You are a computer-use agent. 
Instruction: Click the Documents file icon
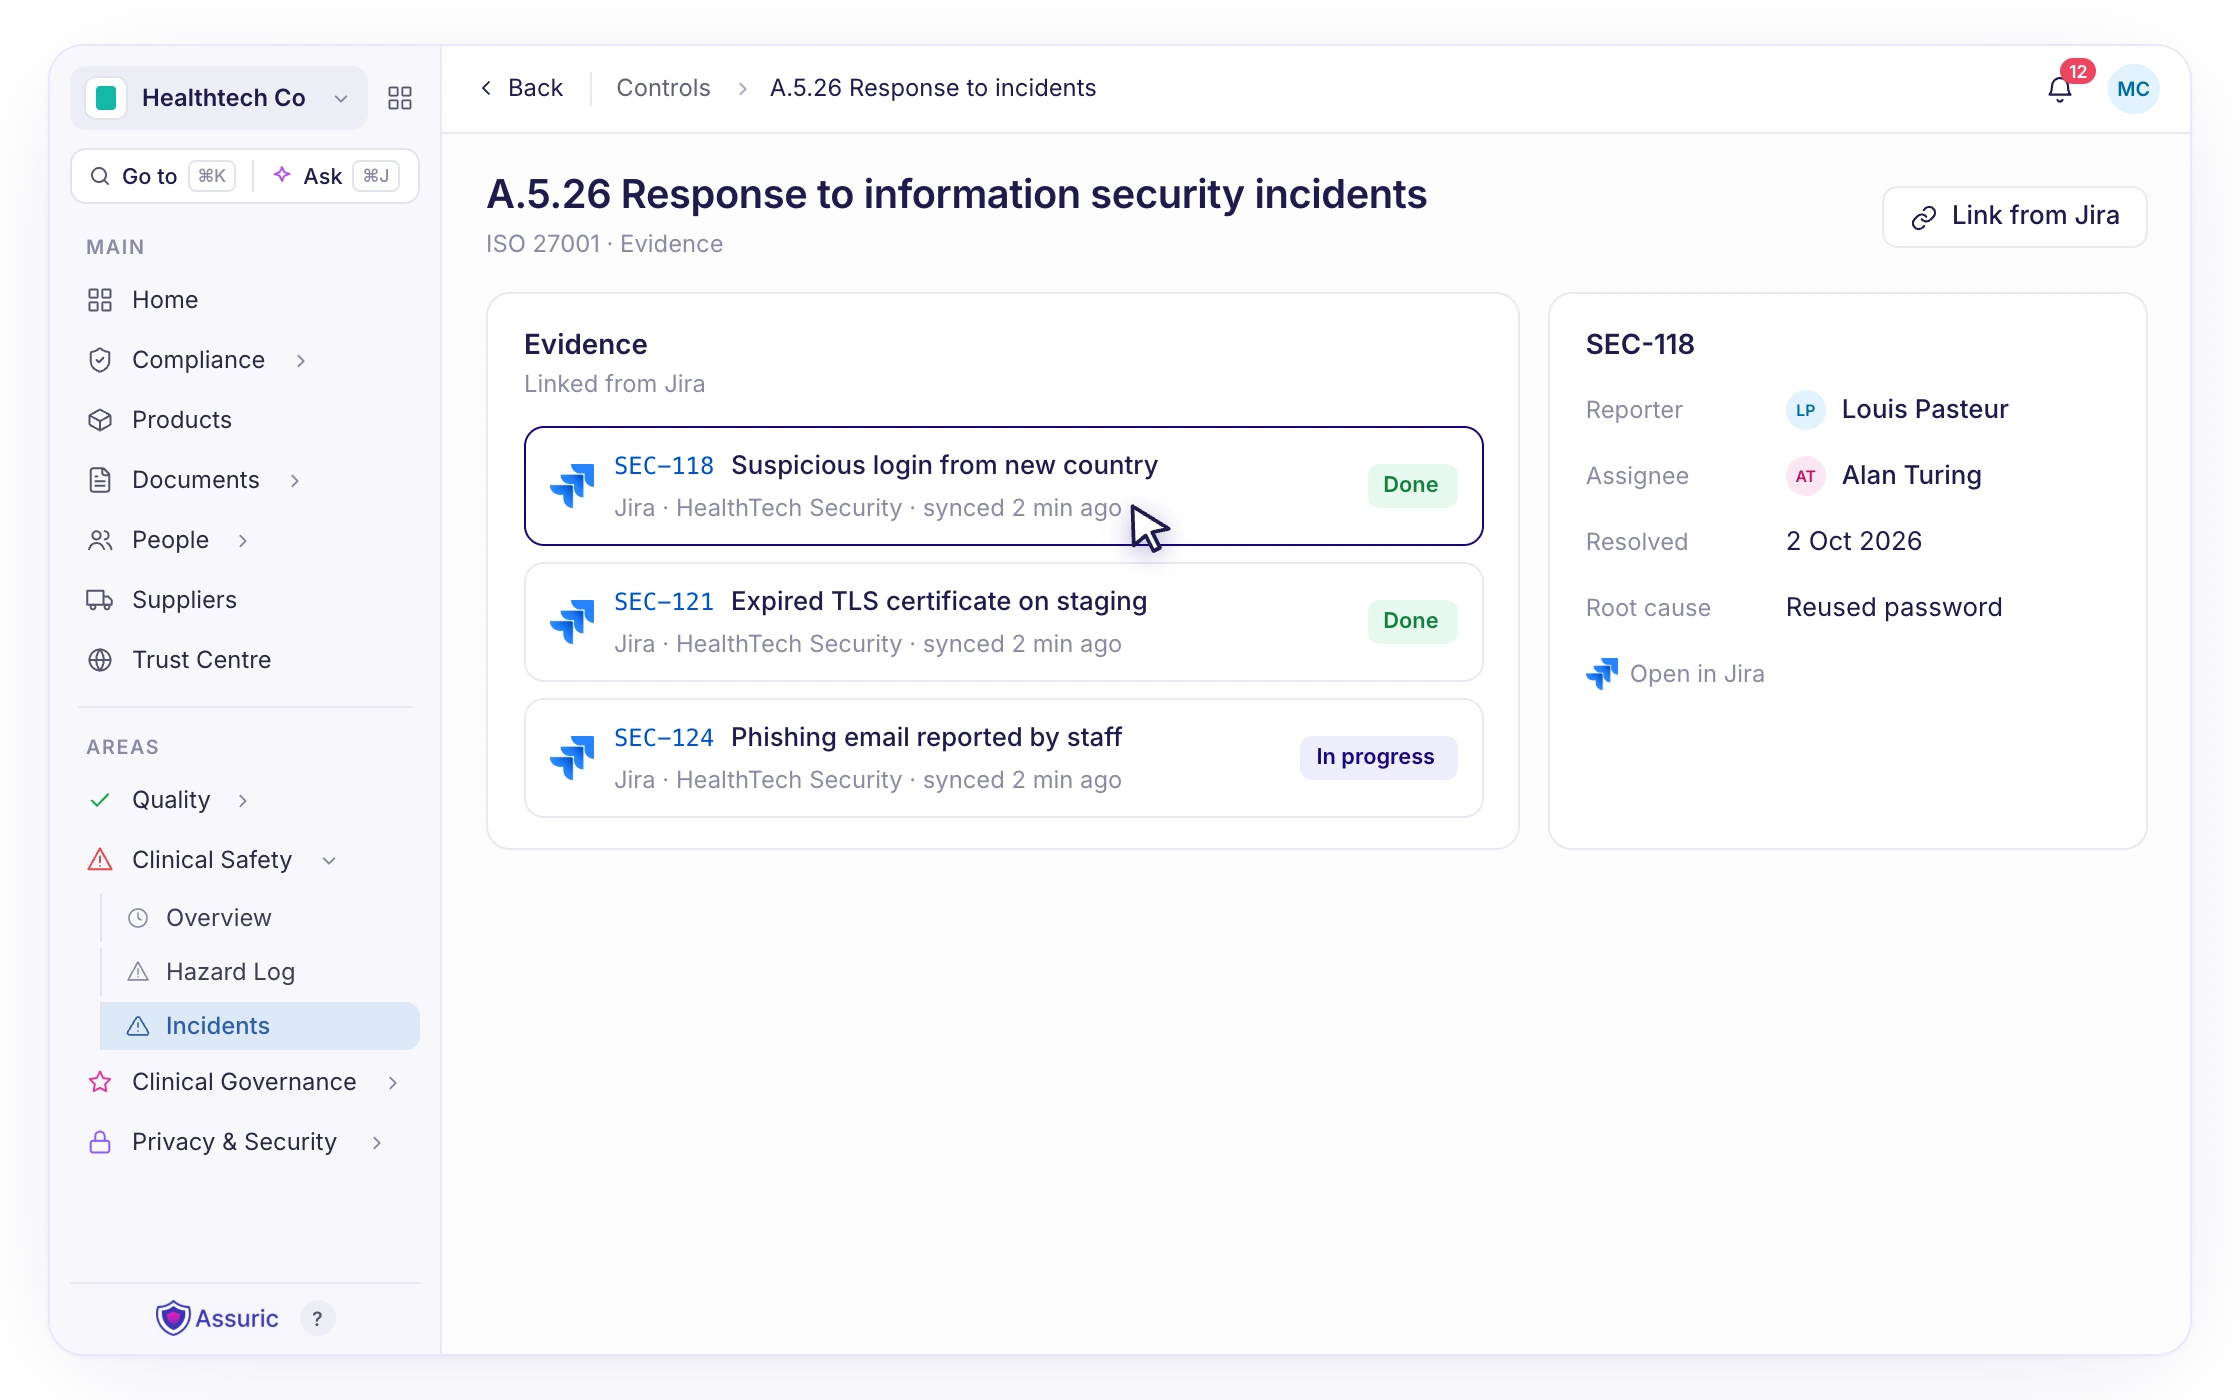coord(100,480)
